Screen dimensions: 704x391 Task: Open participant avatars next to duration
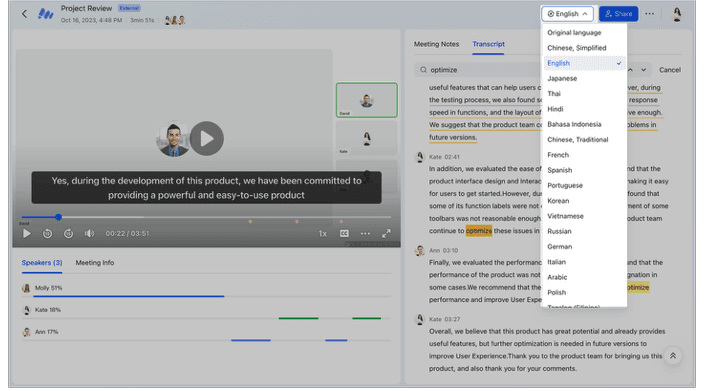(175, 20)
